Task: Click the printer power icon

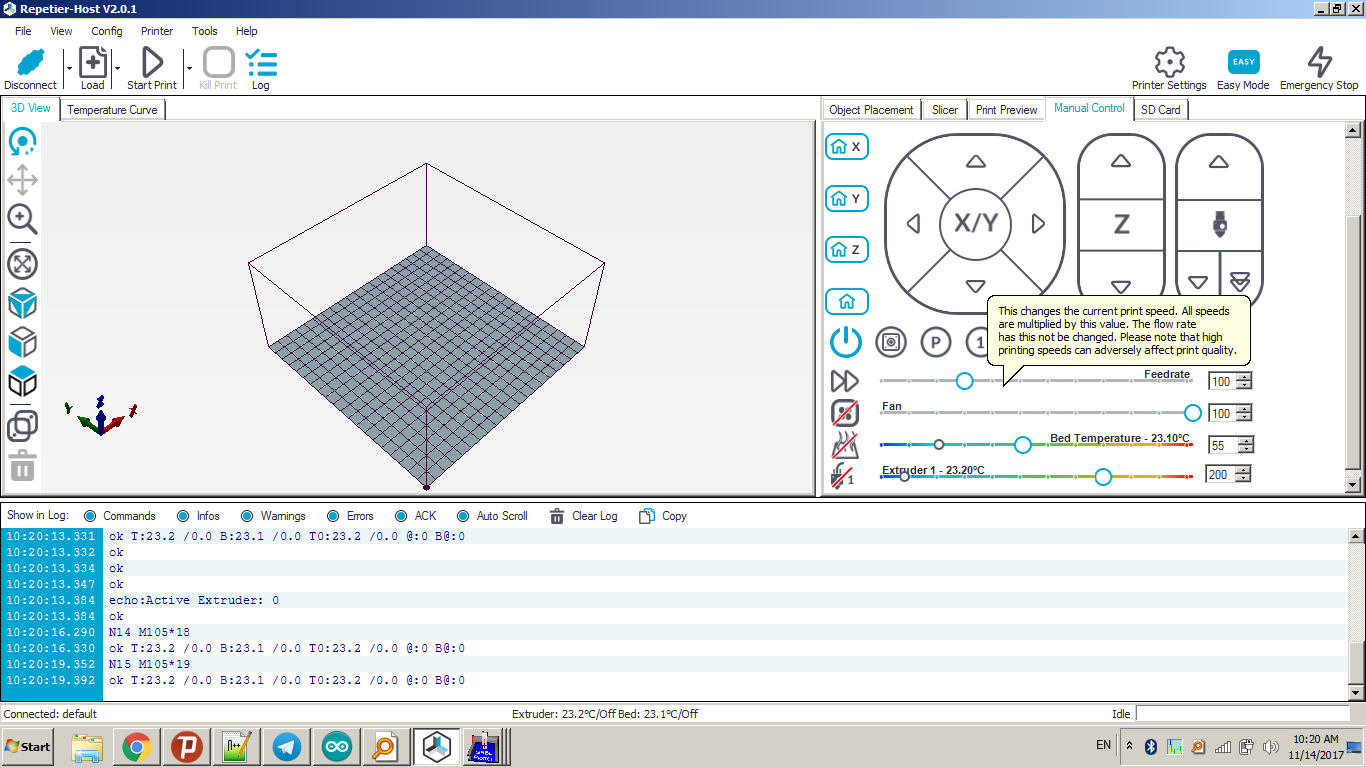Action: coord(845,342)
